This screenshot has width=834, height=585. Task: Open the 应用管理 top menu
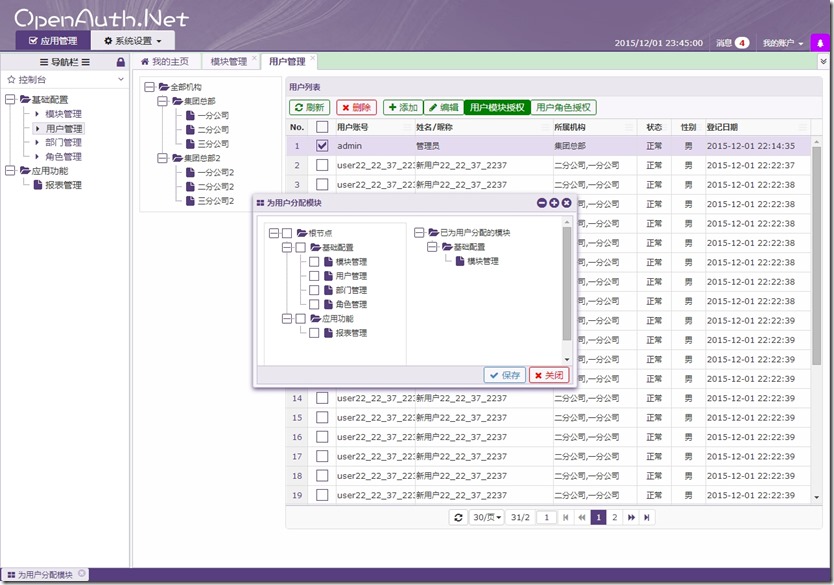tap(53, 41)
